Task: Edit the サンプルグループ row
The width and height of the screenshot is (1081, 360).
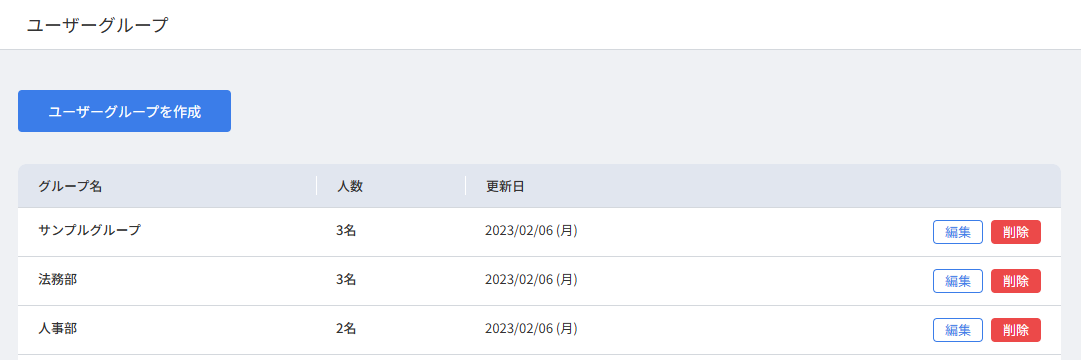Action: pos(958,232)
